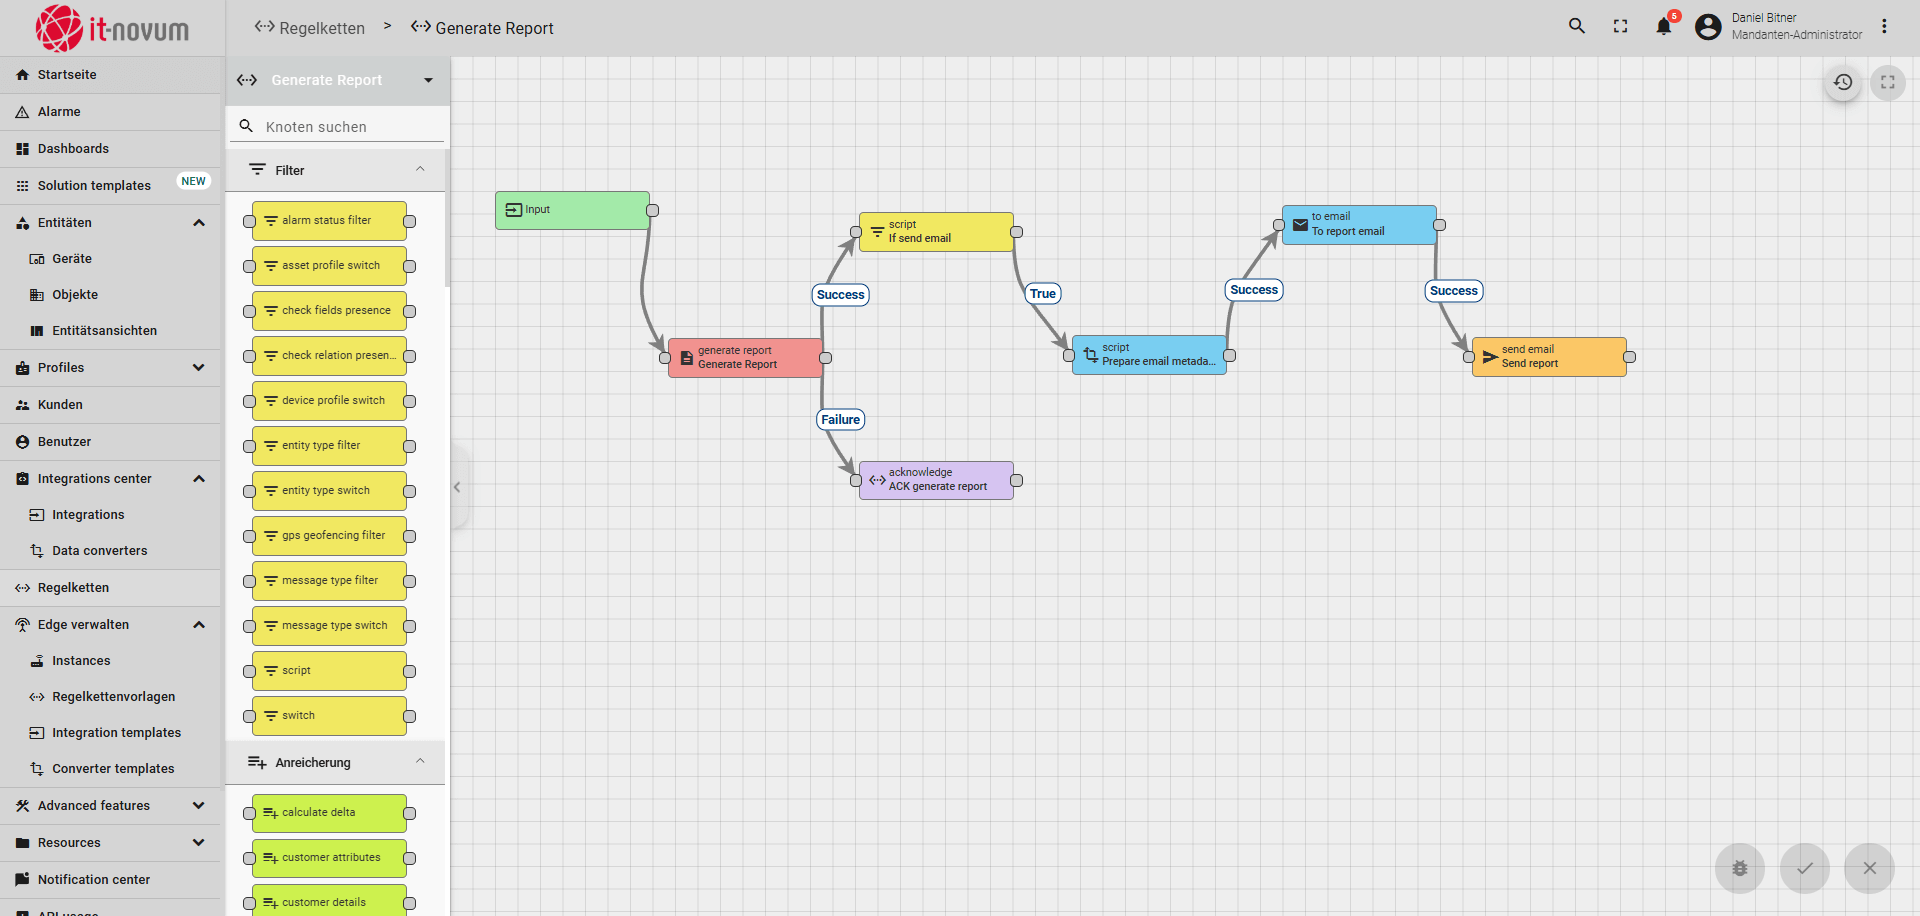The height and width of the screenshot is (916, 1920).
Task: Select the Success link label after Generate Report
Action: [840, 295]
